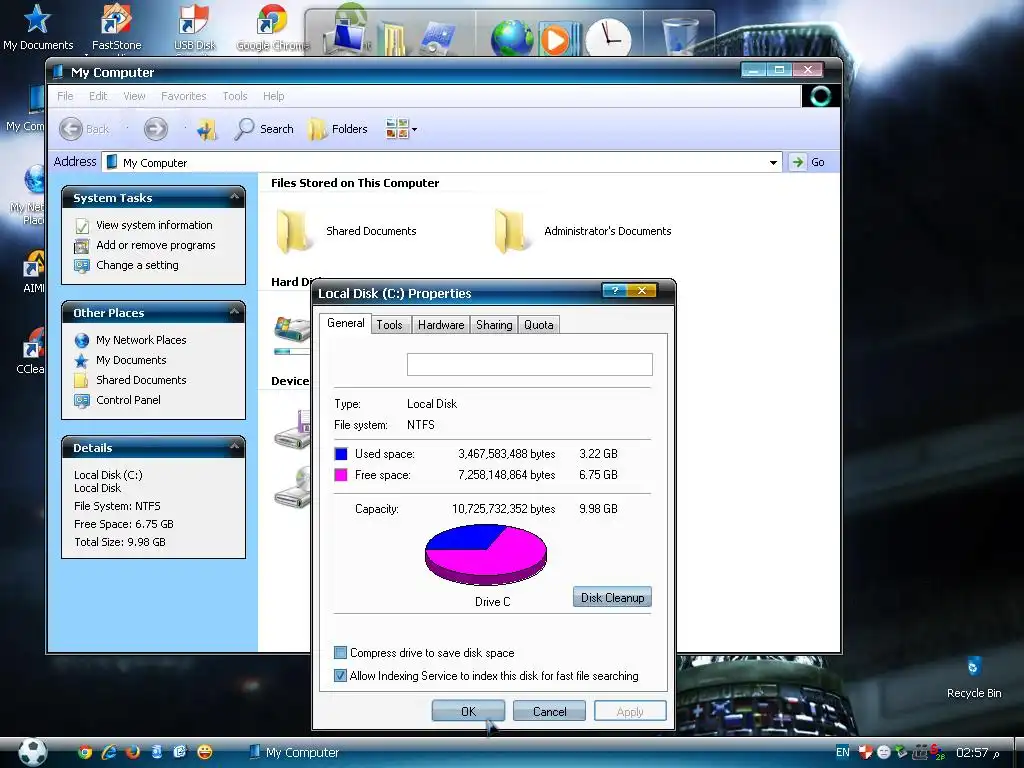The width and height of the screenshot is (1024, 768).
Task: Expand the Address bar dropdown arrow
Action: pos(773,162)
